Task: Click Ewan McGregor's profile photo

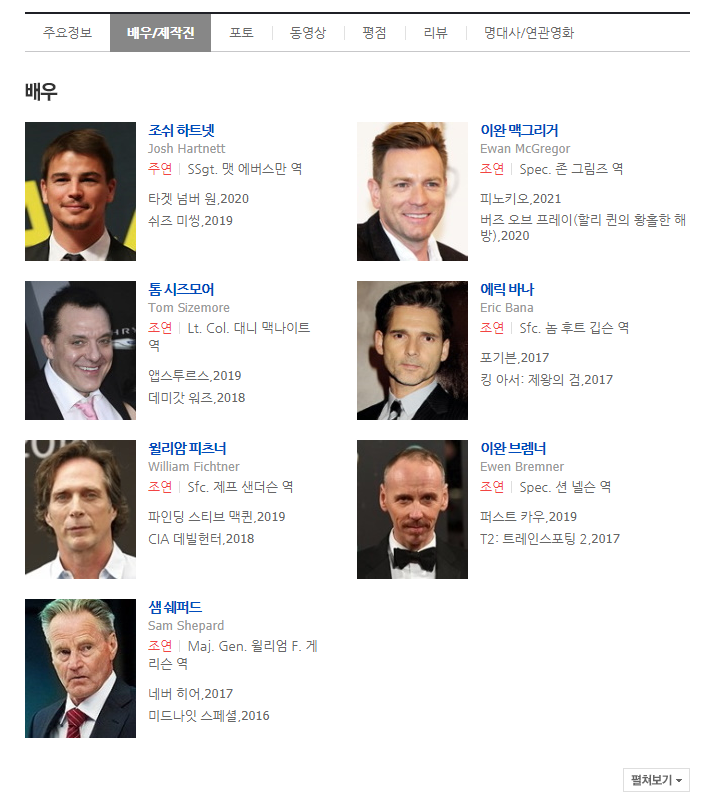Action: 412,191
